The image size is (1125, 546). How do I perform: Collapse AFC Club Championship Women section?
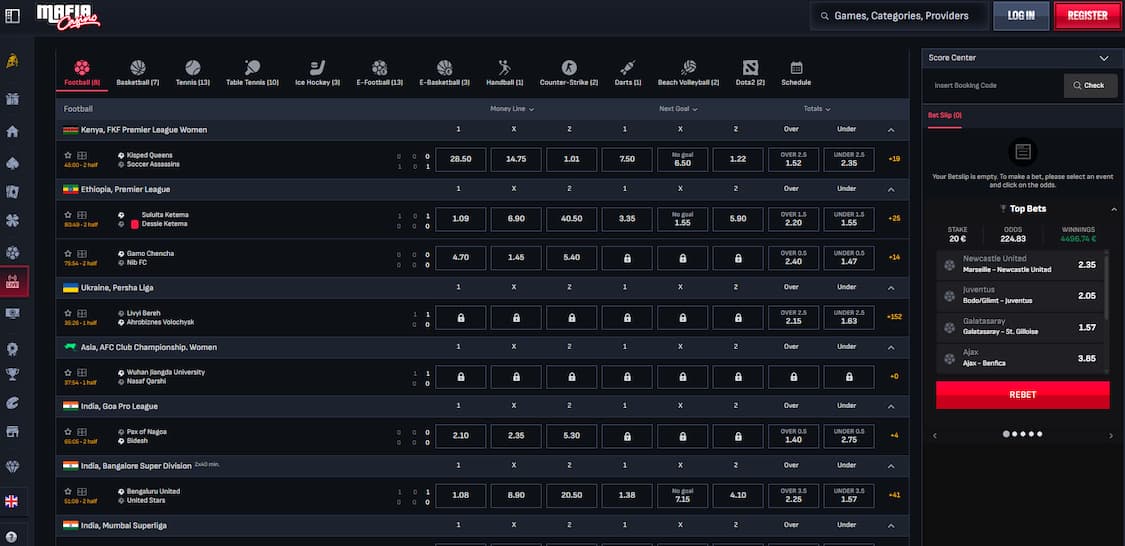(x=890, y=347)
